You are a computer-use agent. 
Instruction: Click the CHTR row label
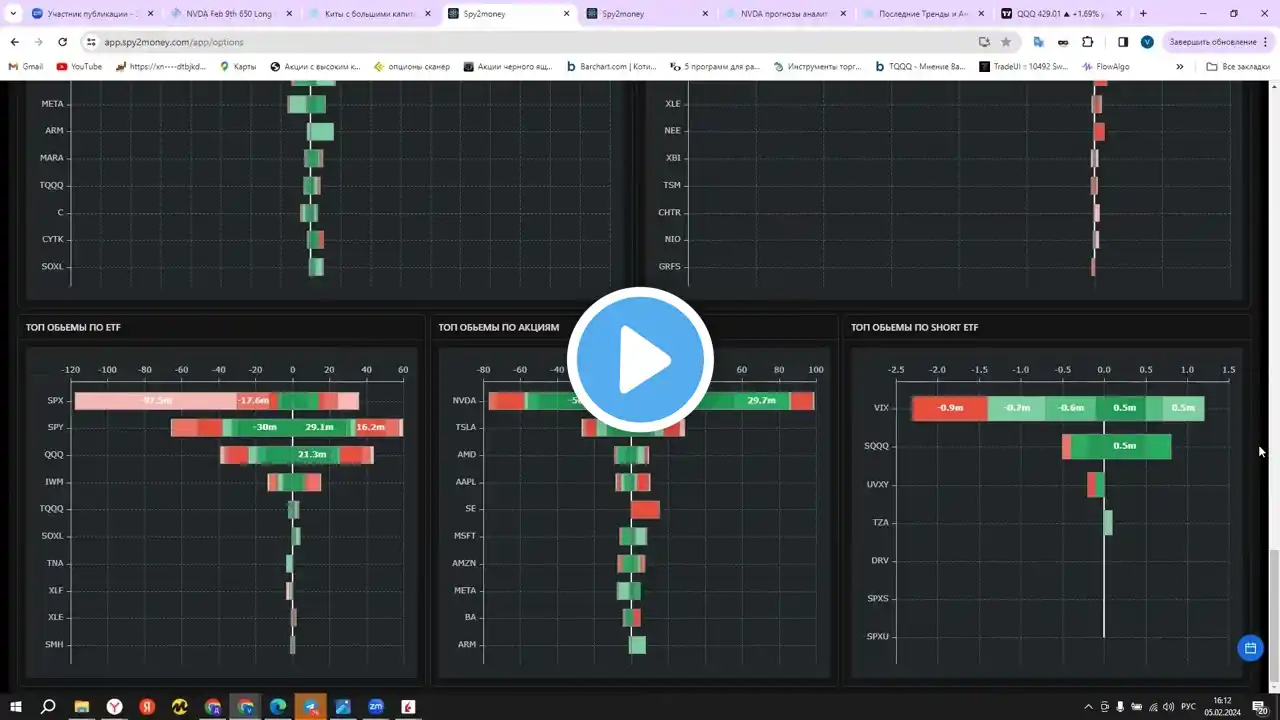[669, 213]
